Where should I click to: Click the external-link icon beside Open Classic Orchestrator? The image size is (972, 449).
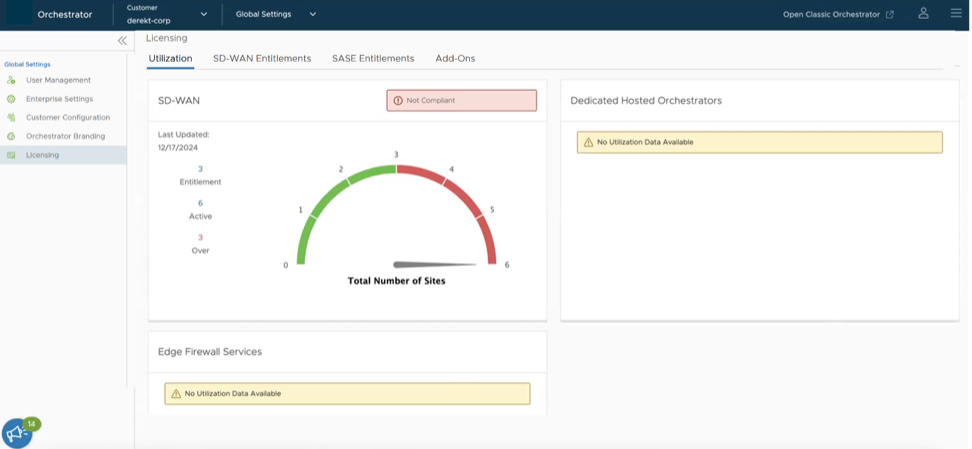890,14
